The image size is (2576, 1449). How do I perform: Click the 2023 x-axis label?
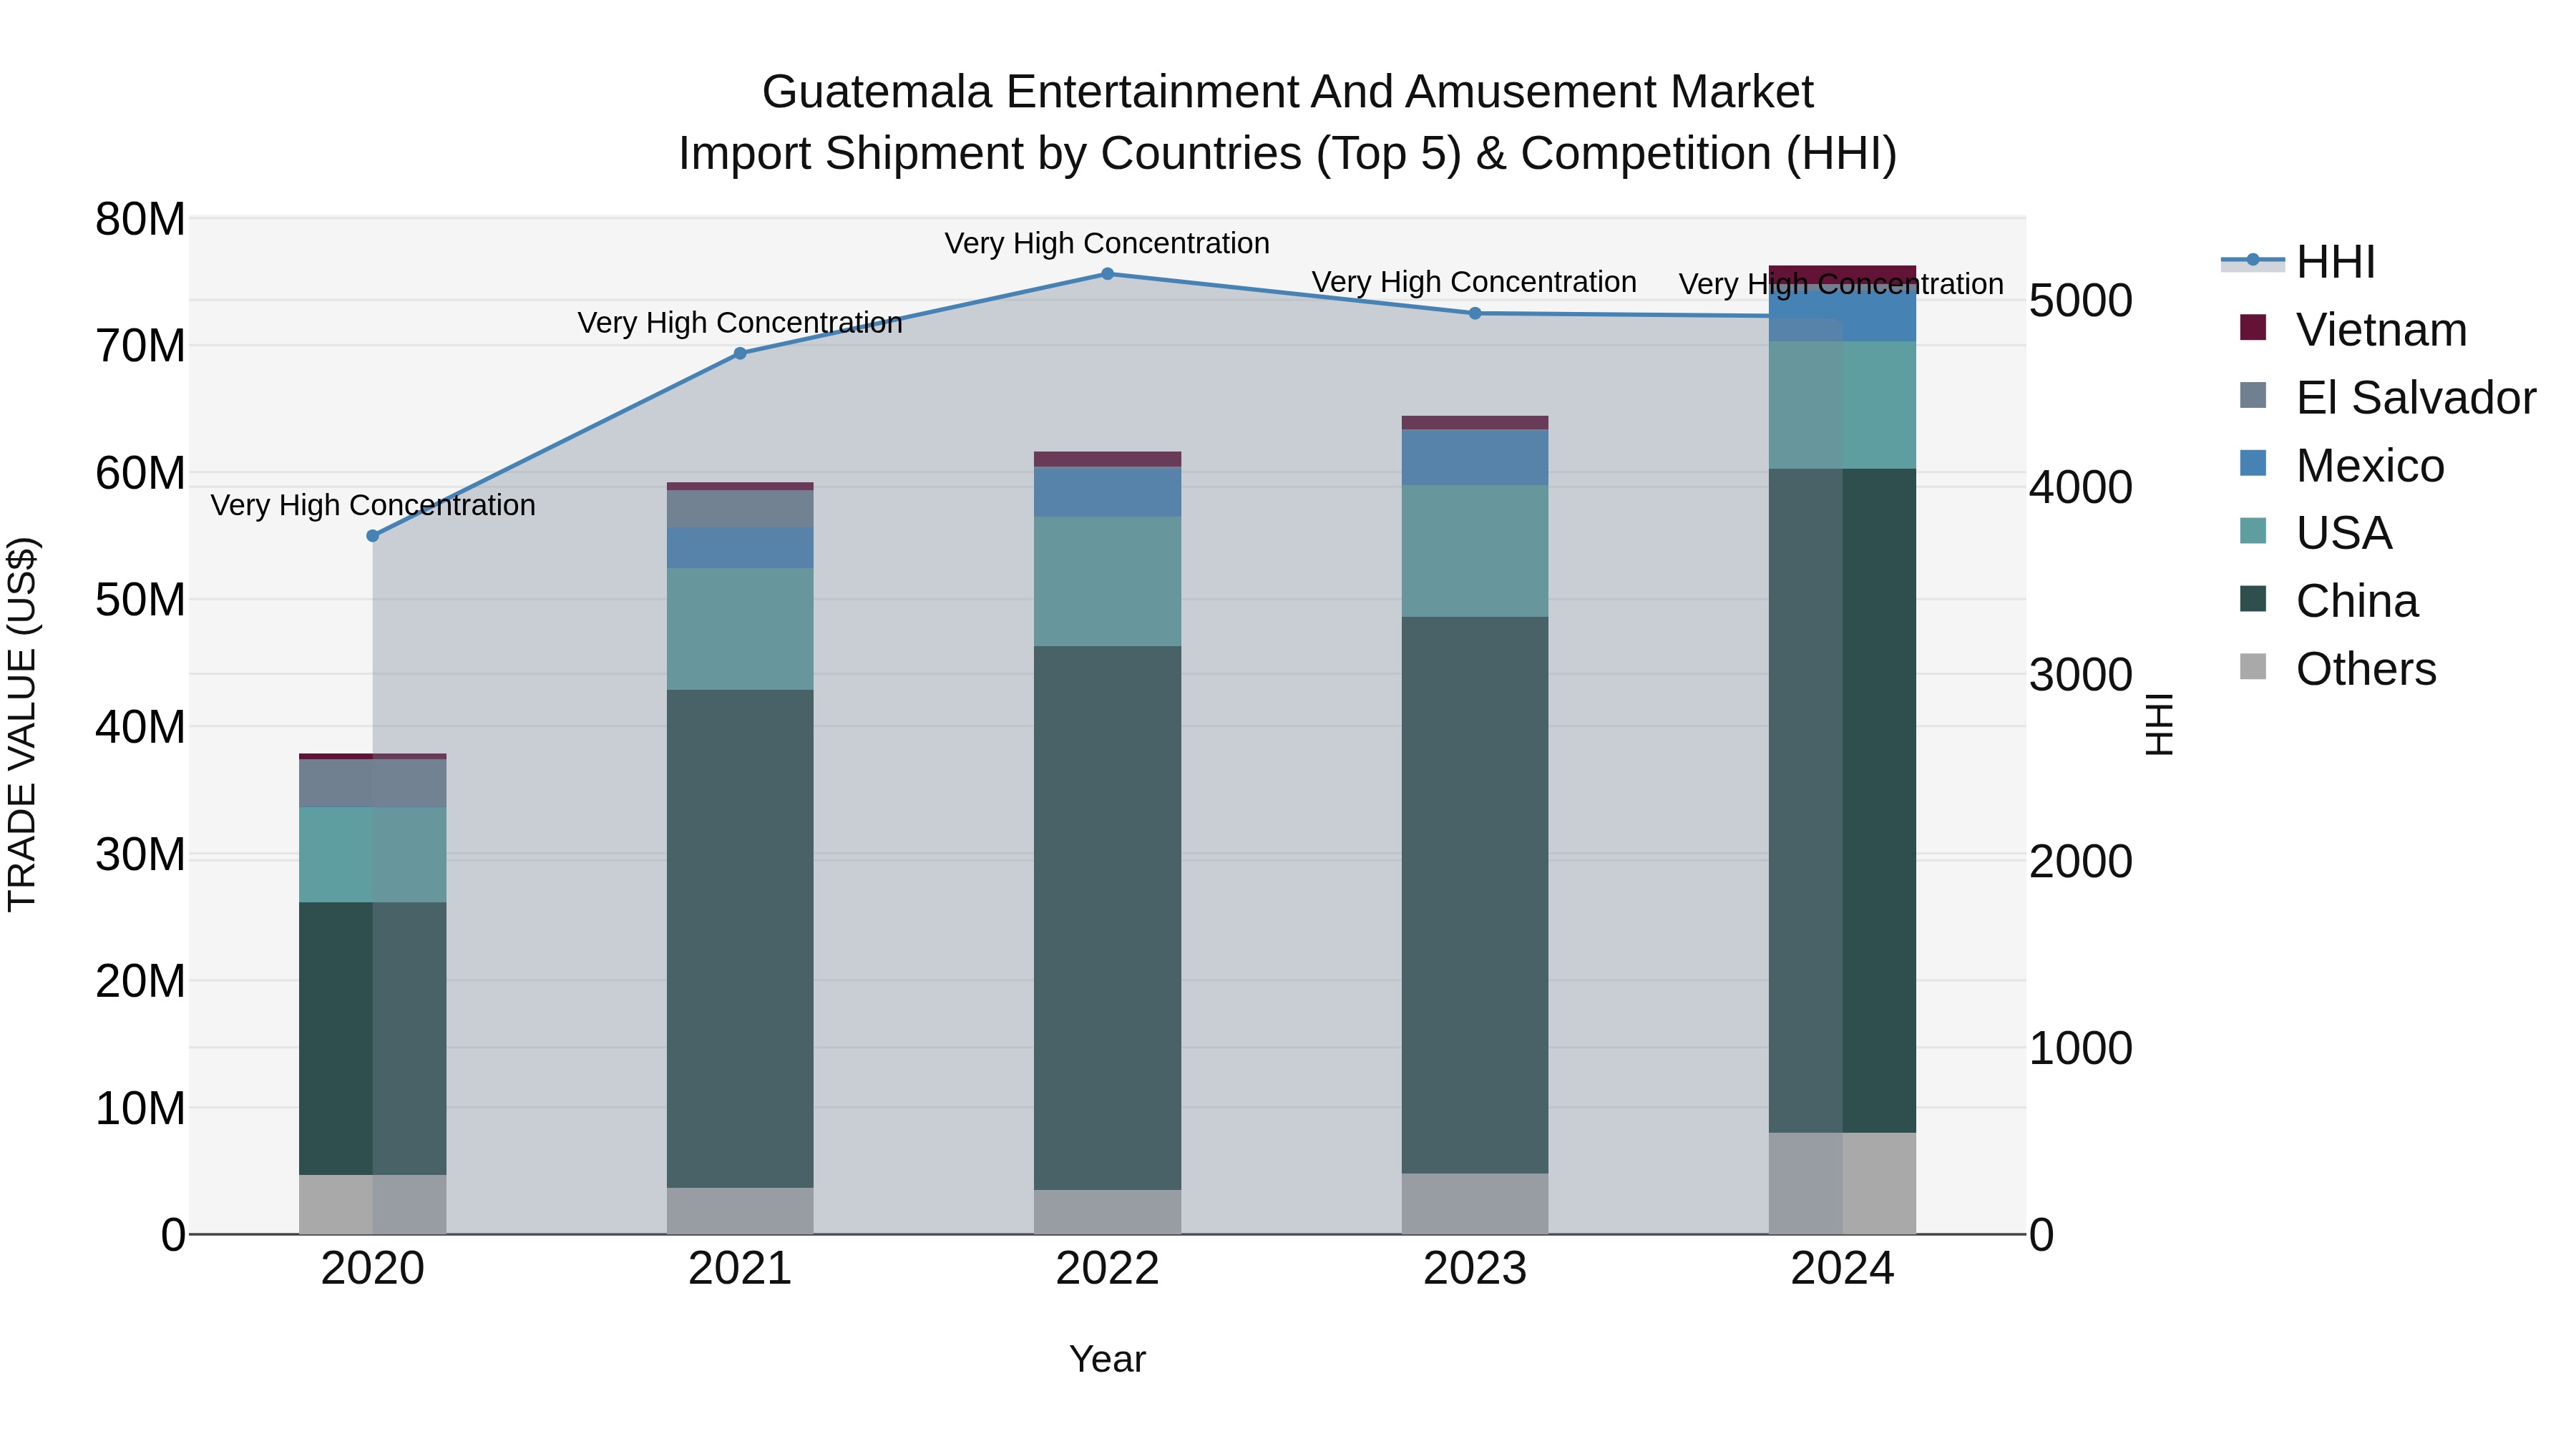coord(1475,1269)
